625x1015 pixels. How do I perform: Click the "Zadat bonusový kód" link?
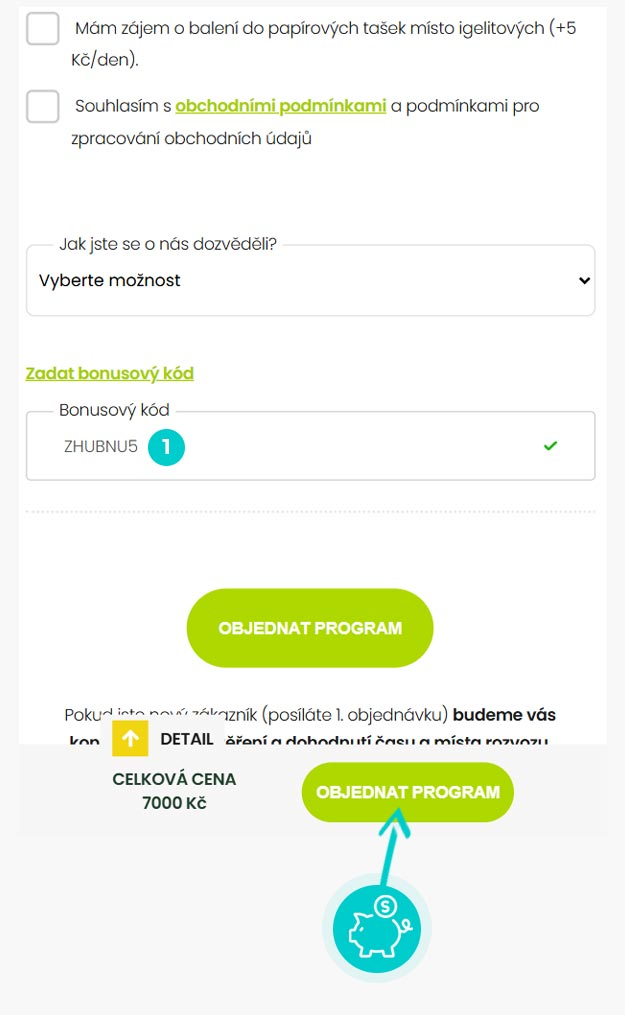[x=109, y=373]
